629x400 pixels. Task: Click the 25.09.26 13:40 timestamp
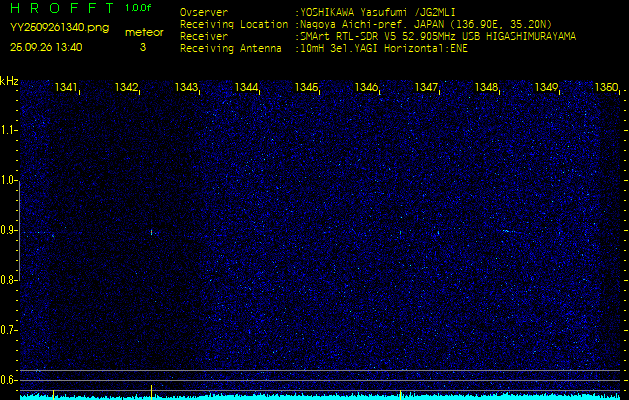46,47
